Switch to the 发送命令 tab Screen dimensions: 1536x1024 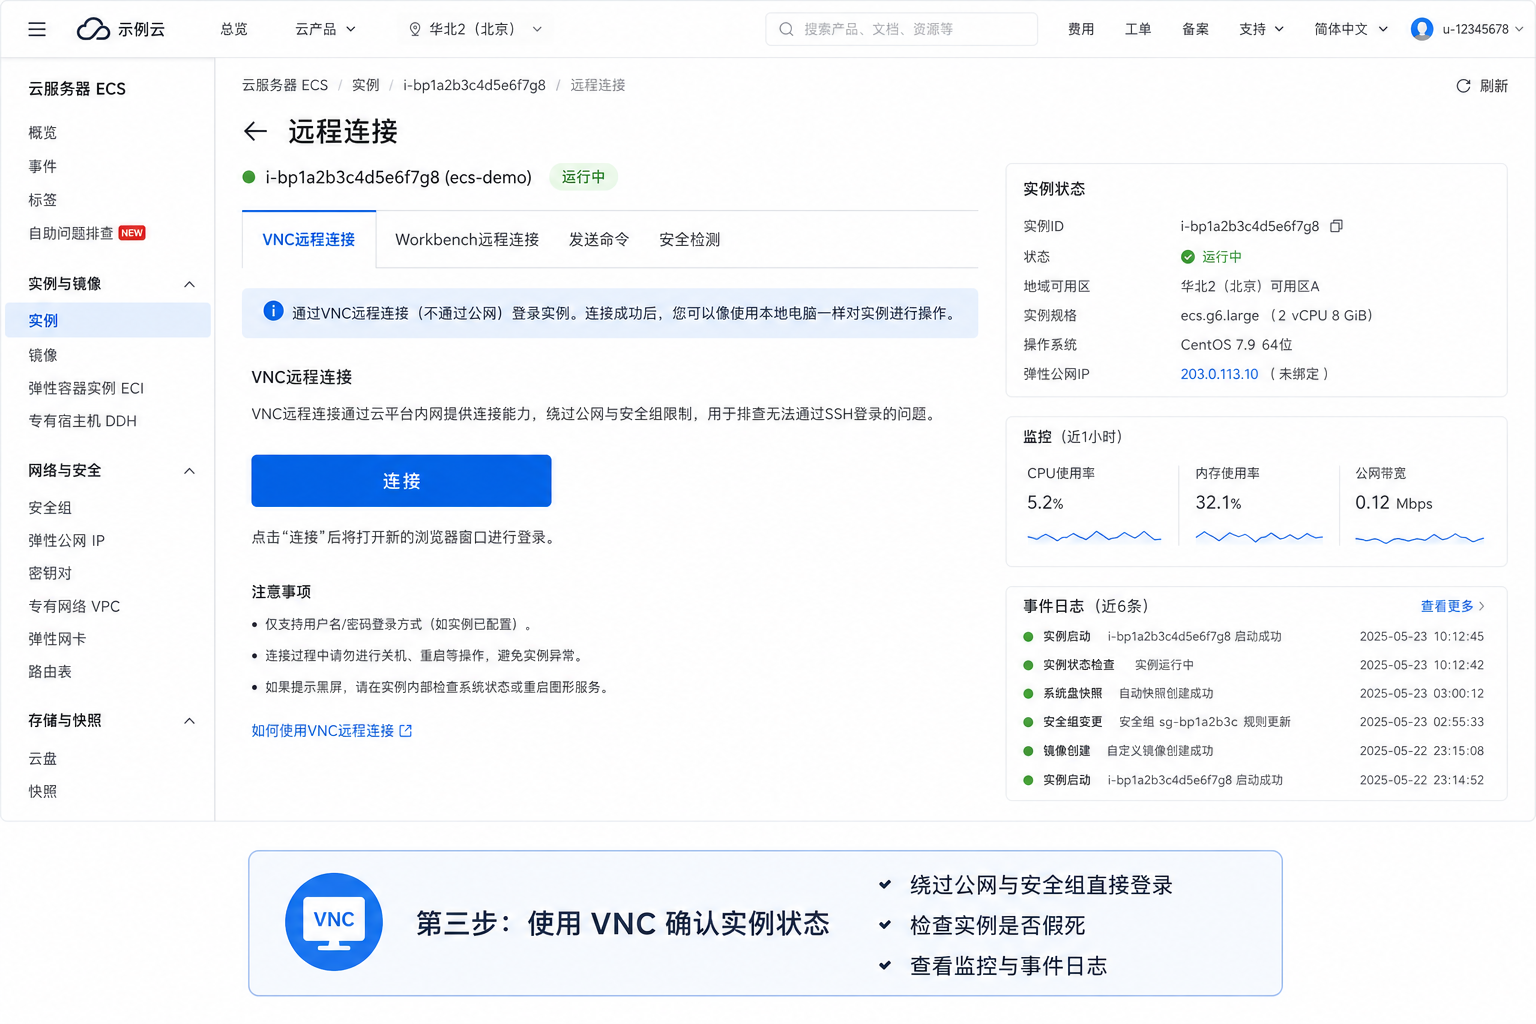(x=599, y=240)
